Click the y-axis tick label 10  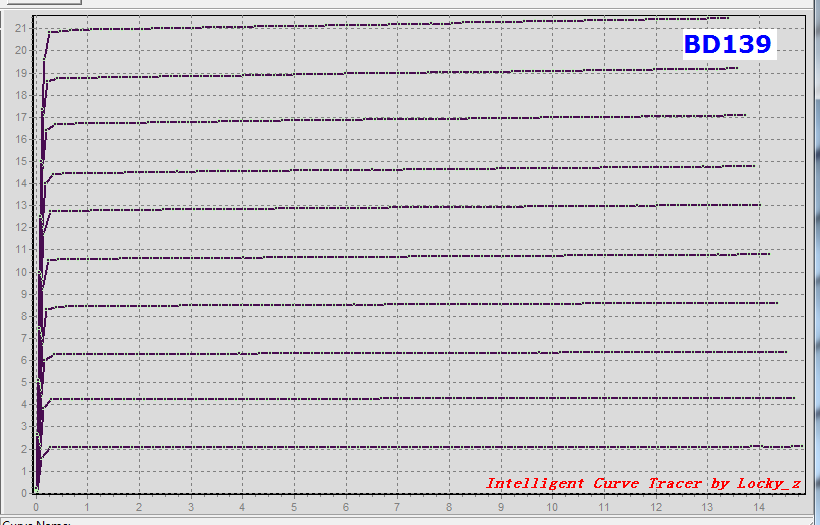(20, 272)
